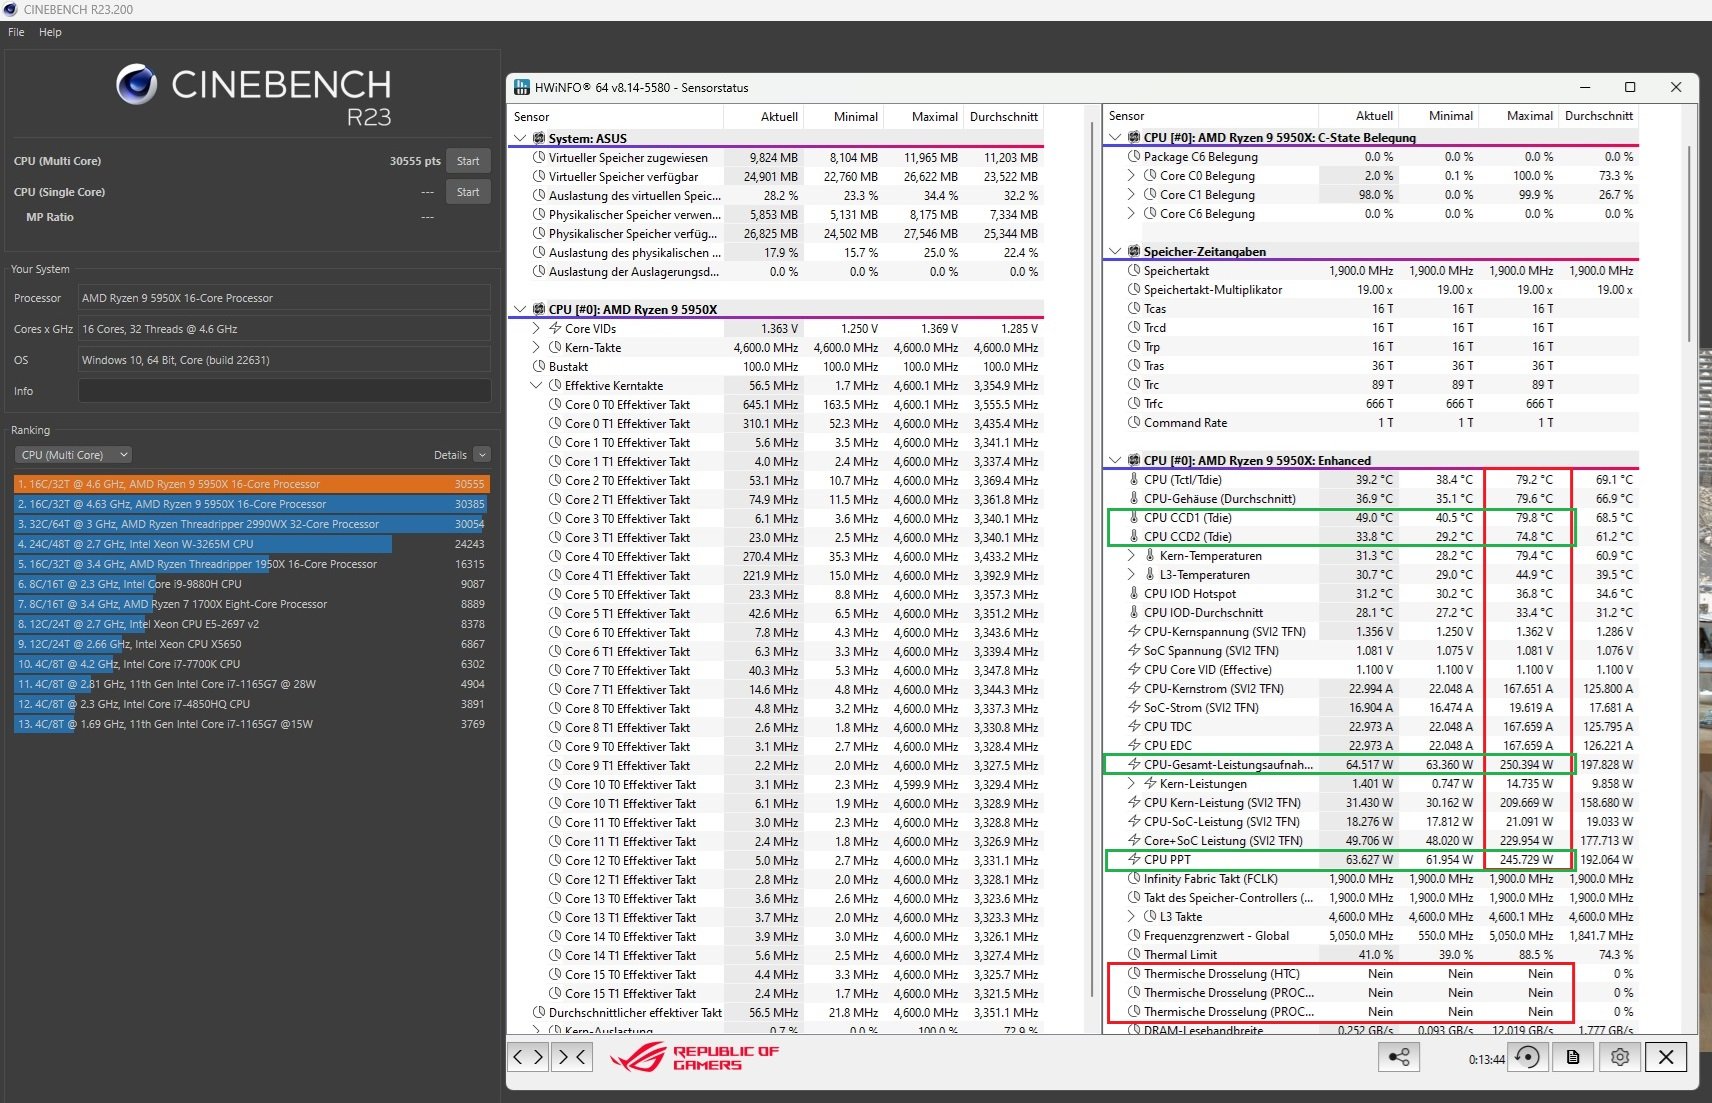This screenshot has height=1103, width=1712.
Task: Select the Thermische Drosselung (HTC) row
Action: [x=1371, y=974]
